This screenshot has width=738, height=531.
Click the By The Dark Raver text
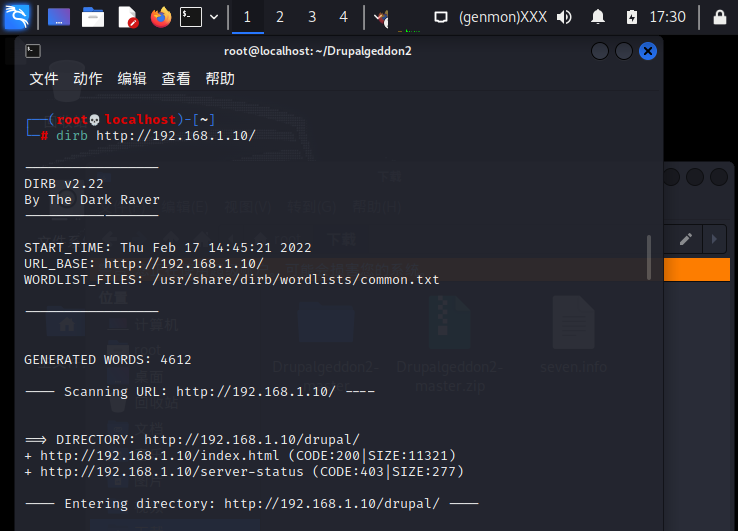(x=92, y=200)
